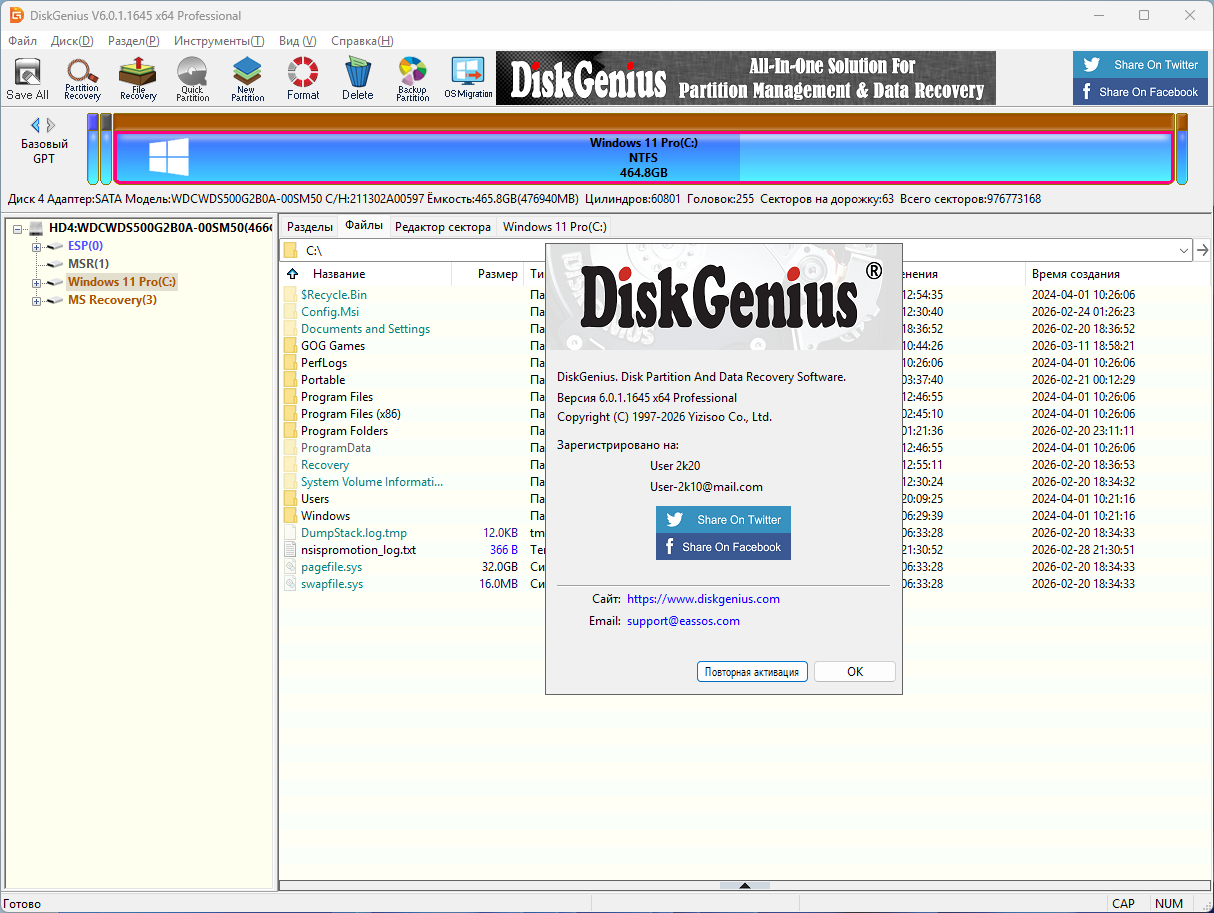1214x913 pixels.
Task: Open the Справка menu
Action: [x=362, y=41]
